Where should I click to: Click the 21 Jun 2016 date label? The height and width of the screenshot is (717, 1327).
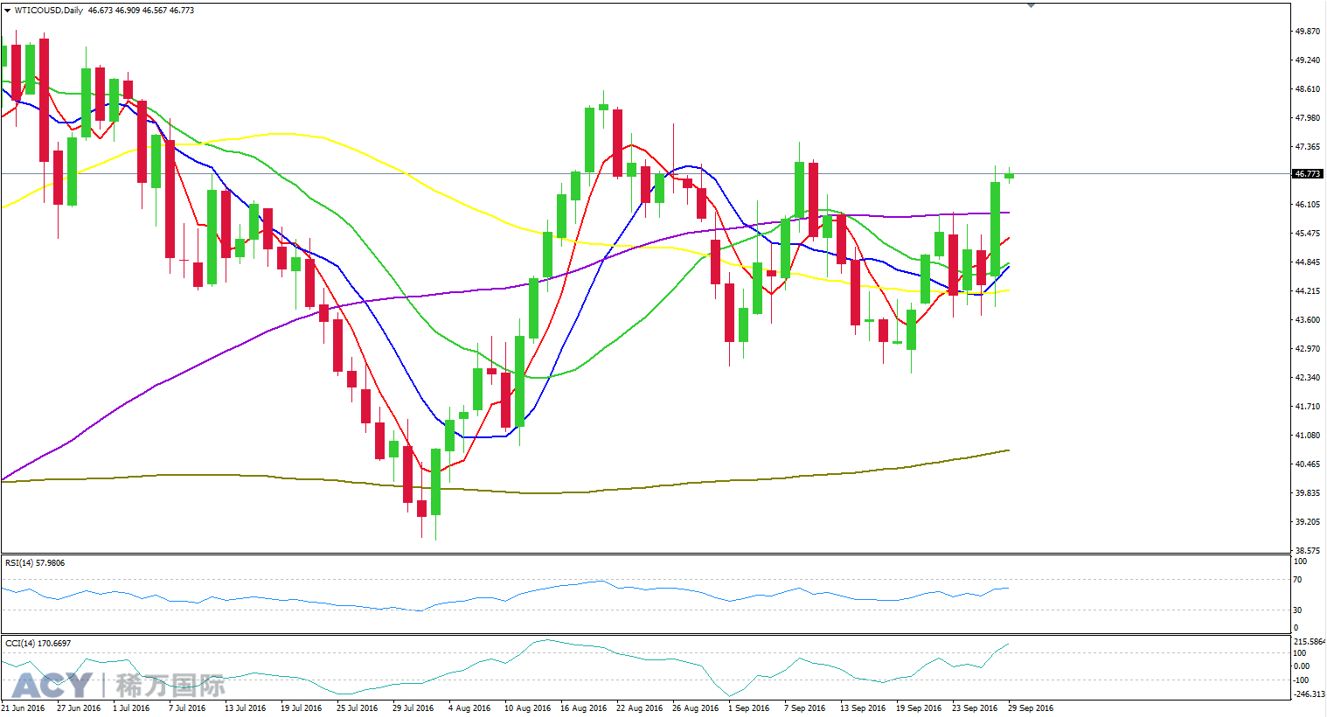point(23,708)
